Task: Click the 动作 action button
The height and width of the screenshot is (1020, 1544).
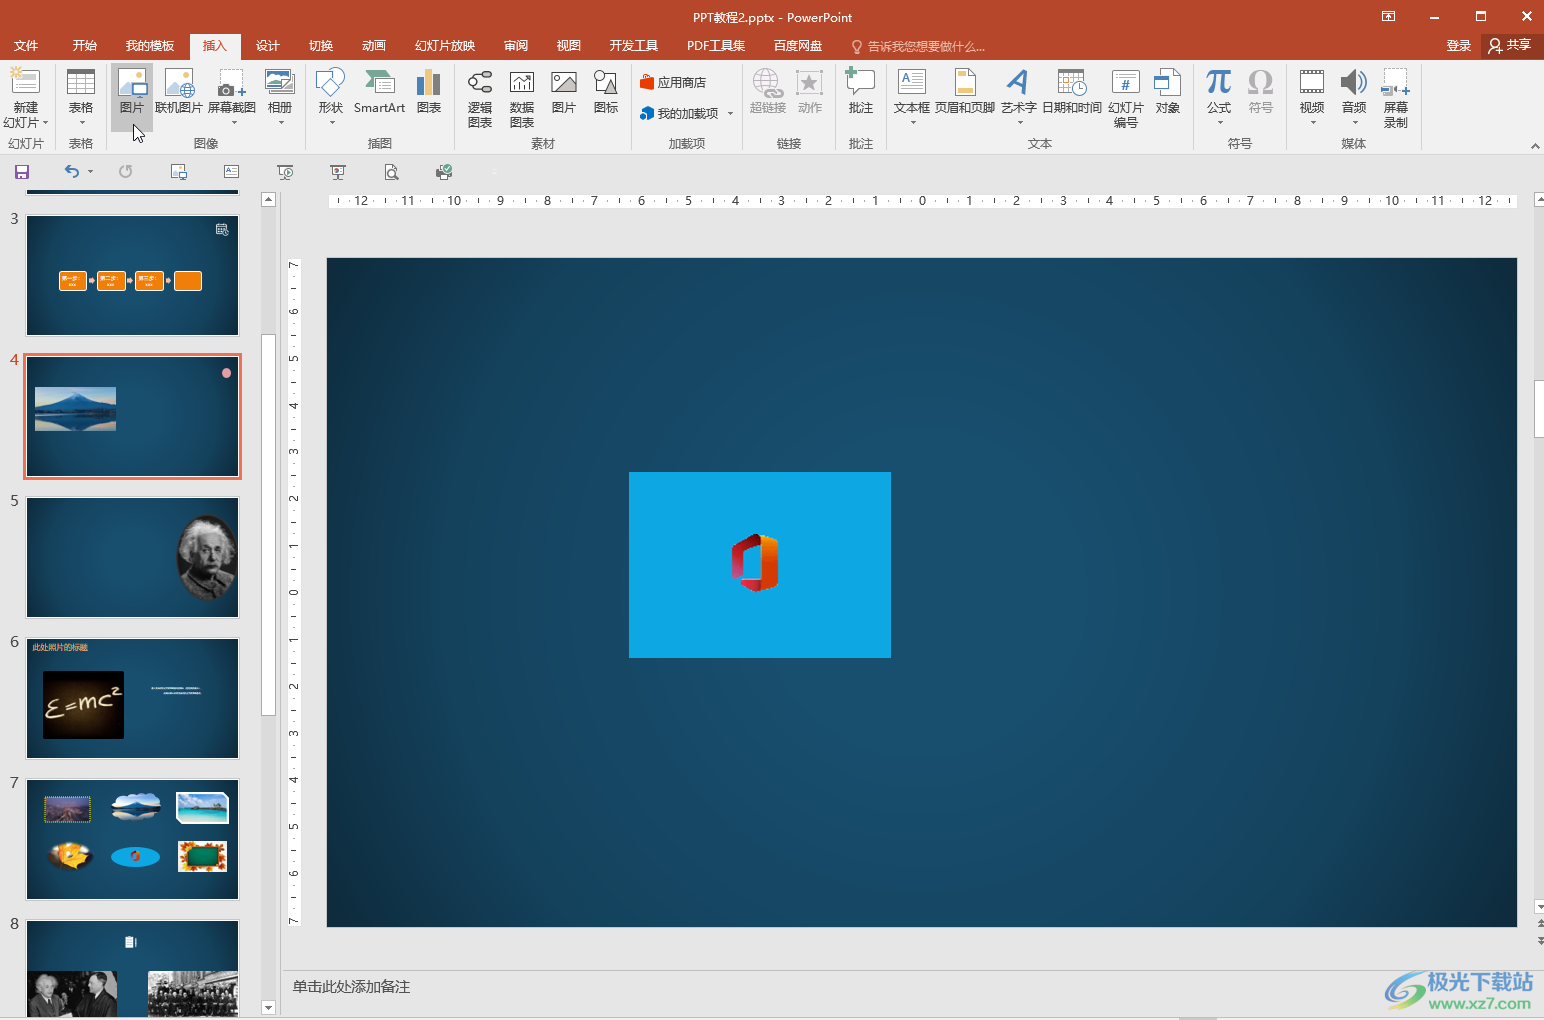Action: click(x=810, y=92)
